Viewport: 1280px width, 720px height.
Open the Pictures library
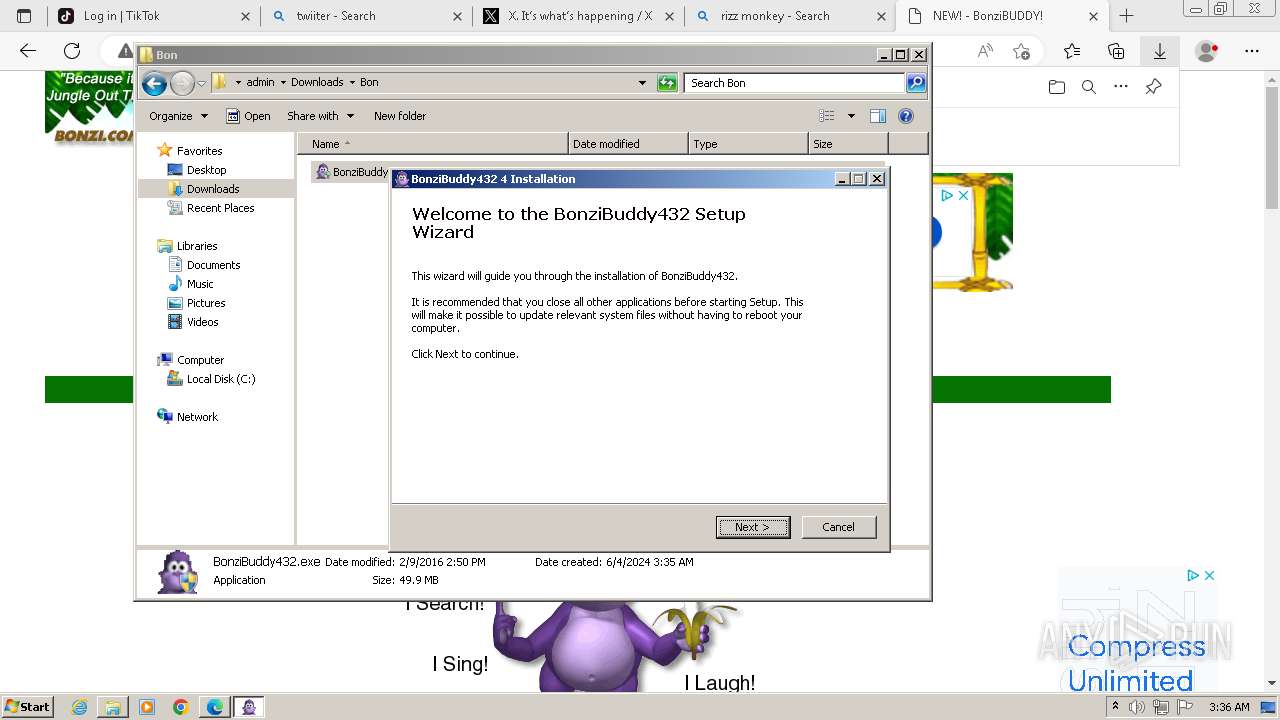pyautogui.click(x=206, y=303)
